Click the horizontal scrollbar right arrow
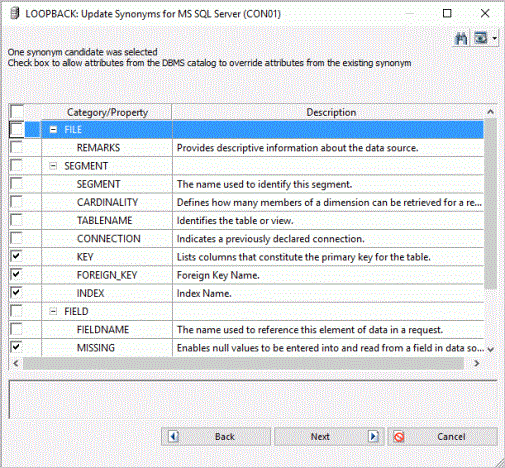Viewport: 505px width, 468px height. (x=477, y=363)
